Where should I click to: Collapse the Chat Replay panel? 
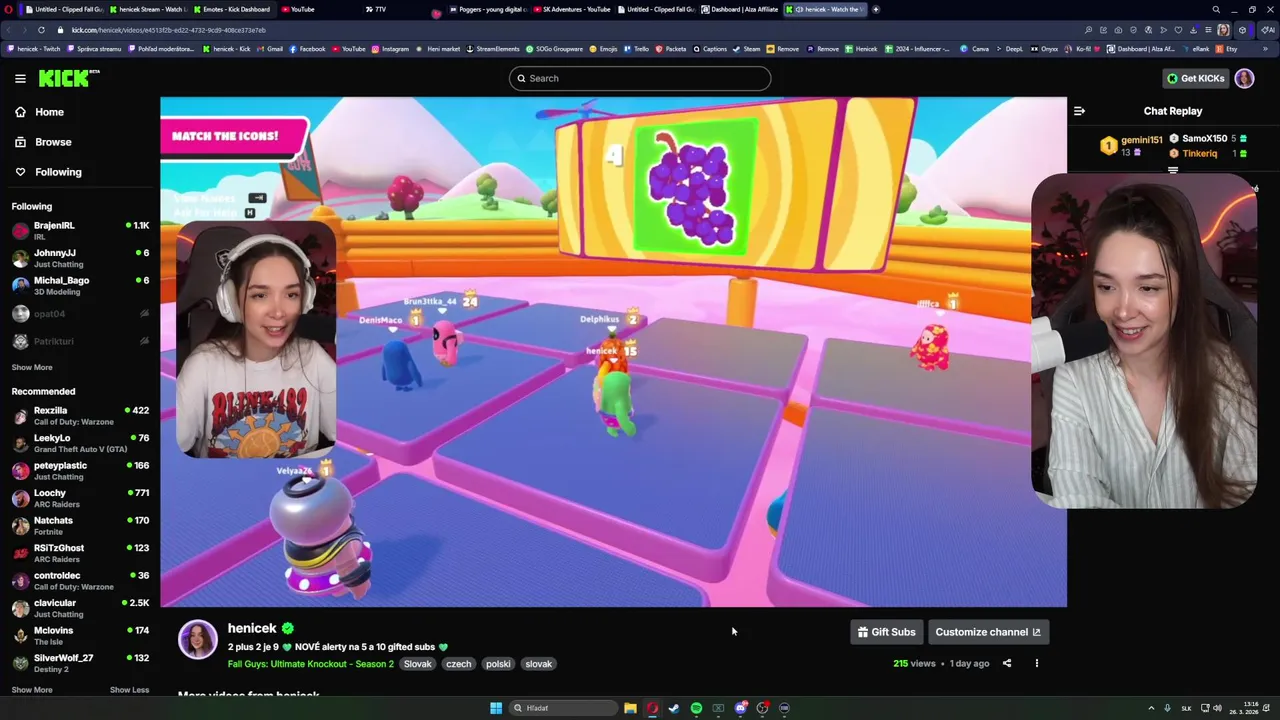pos(1079,111)
